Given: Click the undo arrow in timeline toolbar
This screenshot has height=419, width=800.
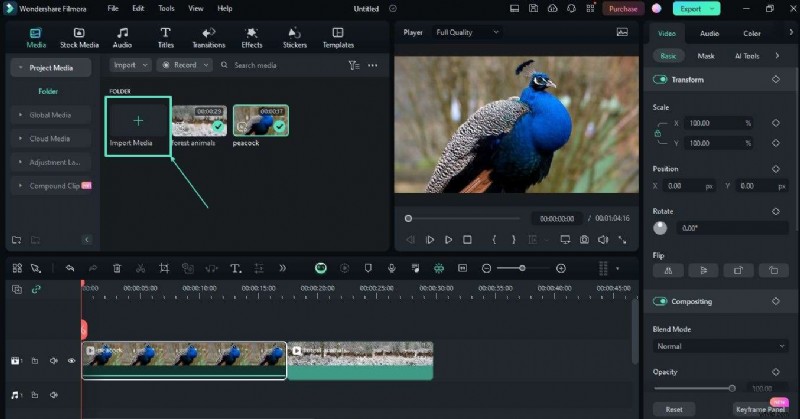Looking at the screenshot, I should [x=70, y=268].
